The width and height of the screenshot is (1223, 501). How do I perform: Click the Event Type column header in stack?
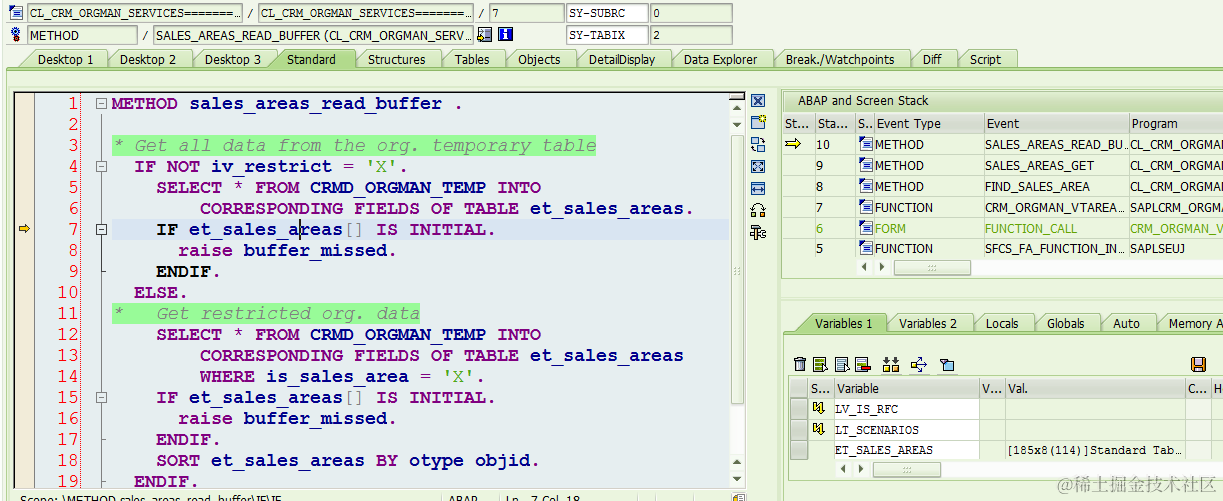point(928,124)
